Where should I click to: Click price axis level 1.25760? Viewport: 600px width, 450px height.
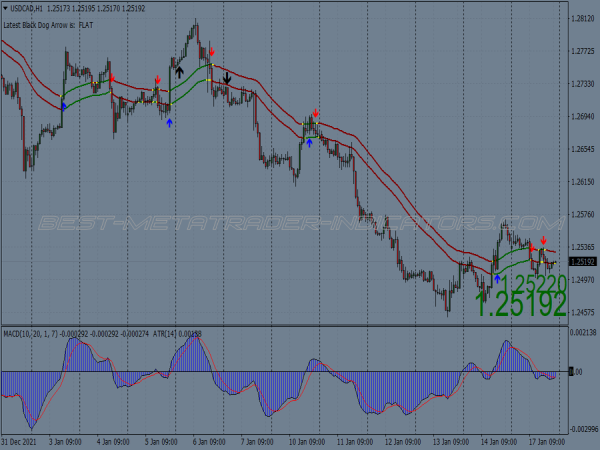(x=583, y=214)
